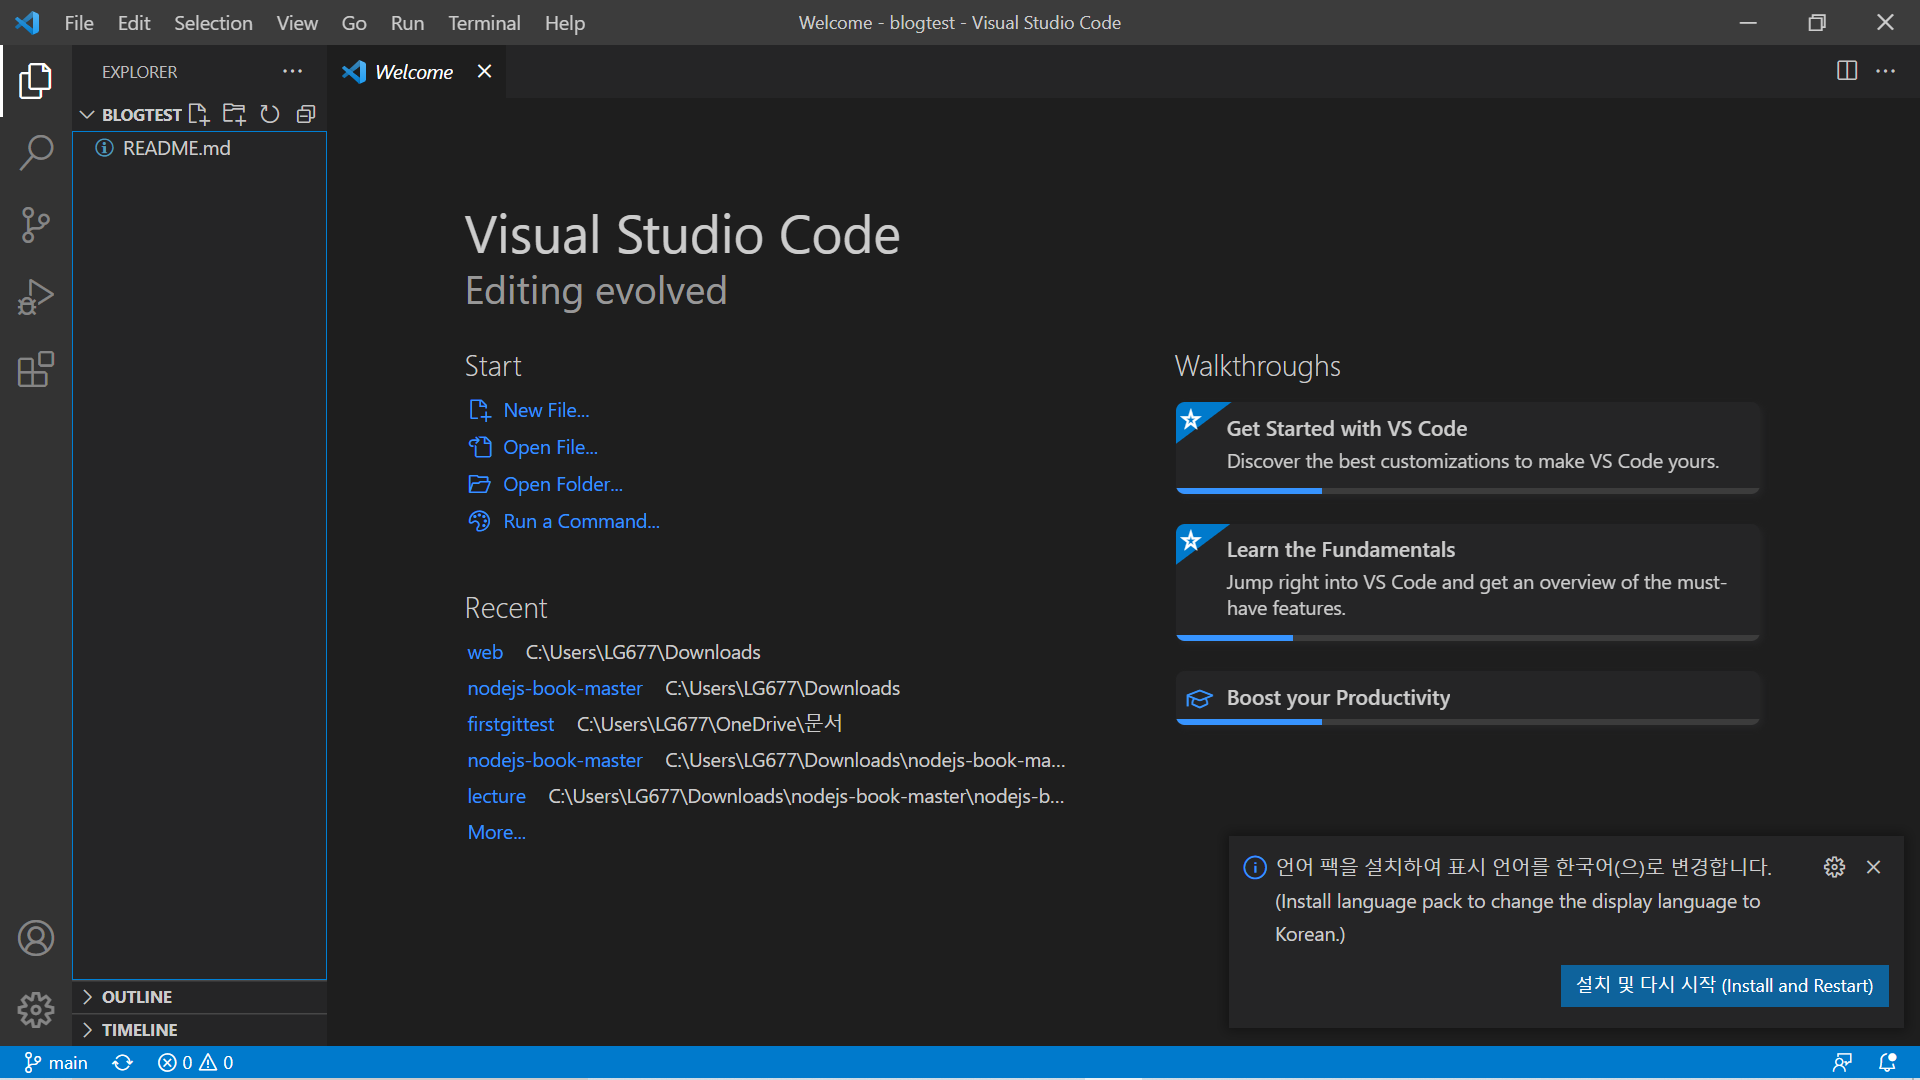The width and height of the screenshot is (1920, 1080).
Task: Open the Explorer view in activity bar
Action: click(x=36, y=81)
